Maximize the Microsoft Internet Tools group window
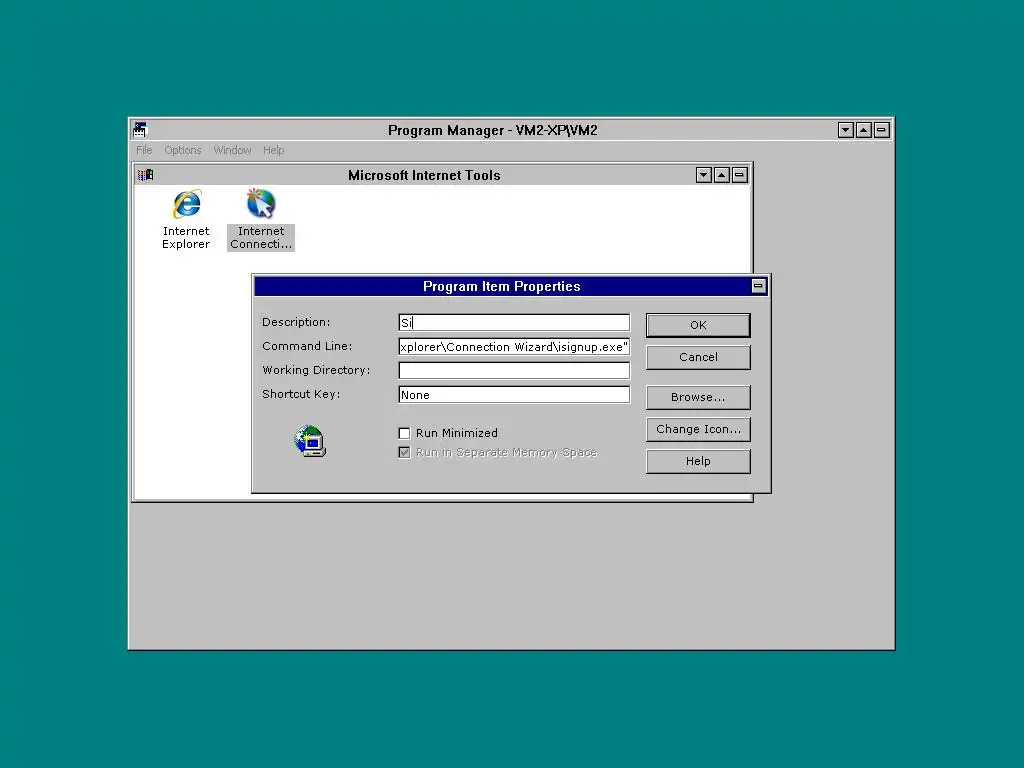Screen dimensions: 1024x768 [721, 175]
